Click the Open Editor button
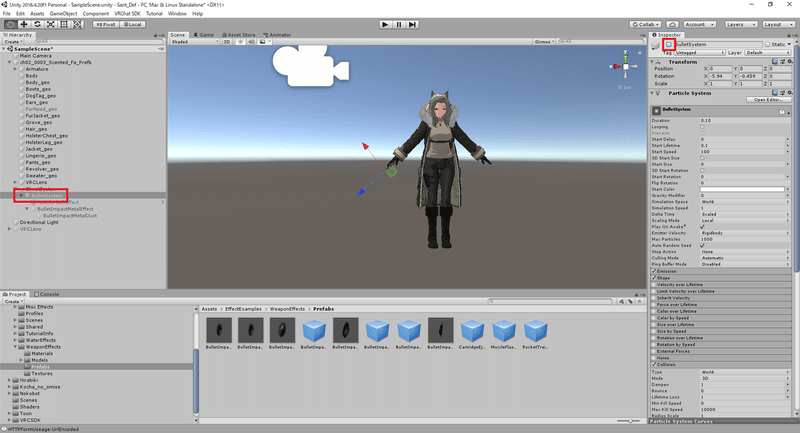This screenshot has height=433, width=800. [768, 99]
